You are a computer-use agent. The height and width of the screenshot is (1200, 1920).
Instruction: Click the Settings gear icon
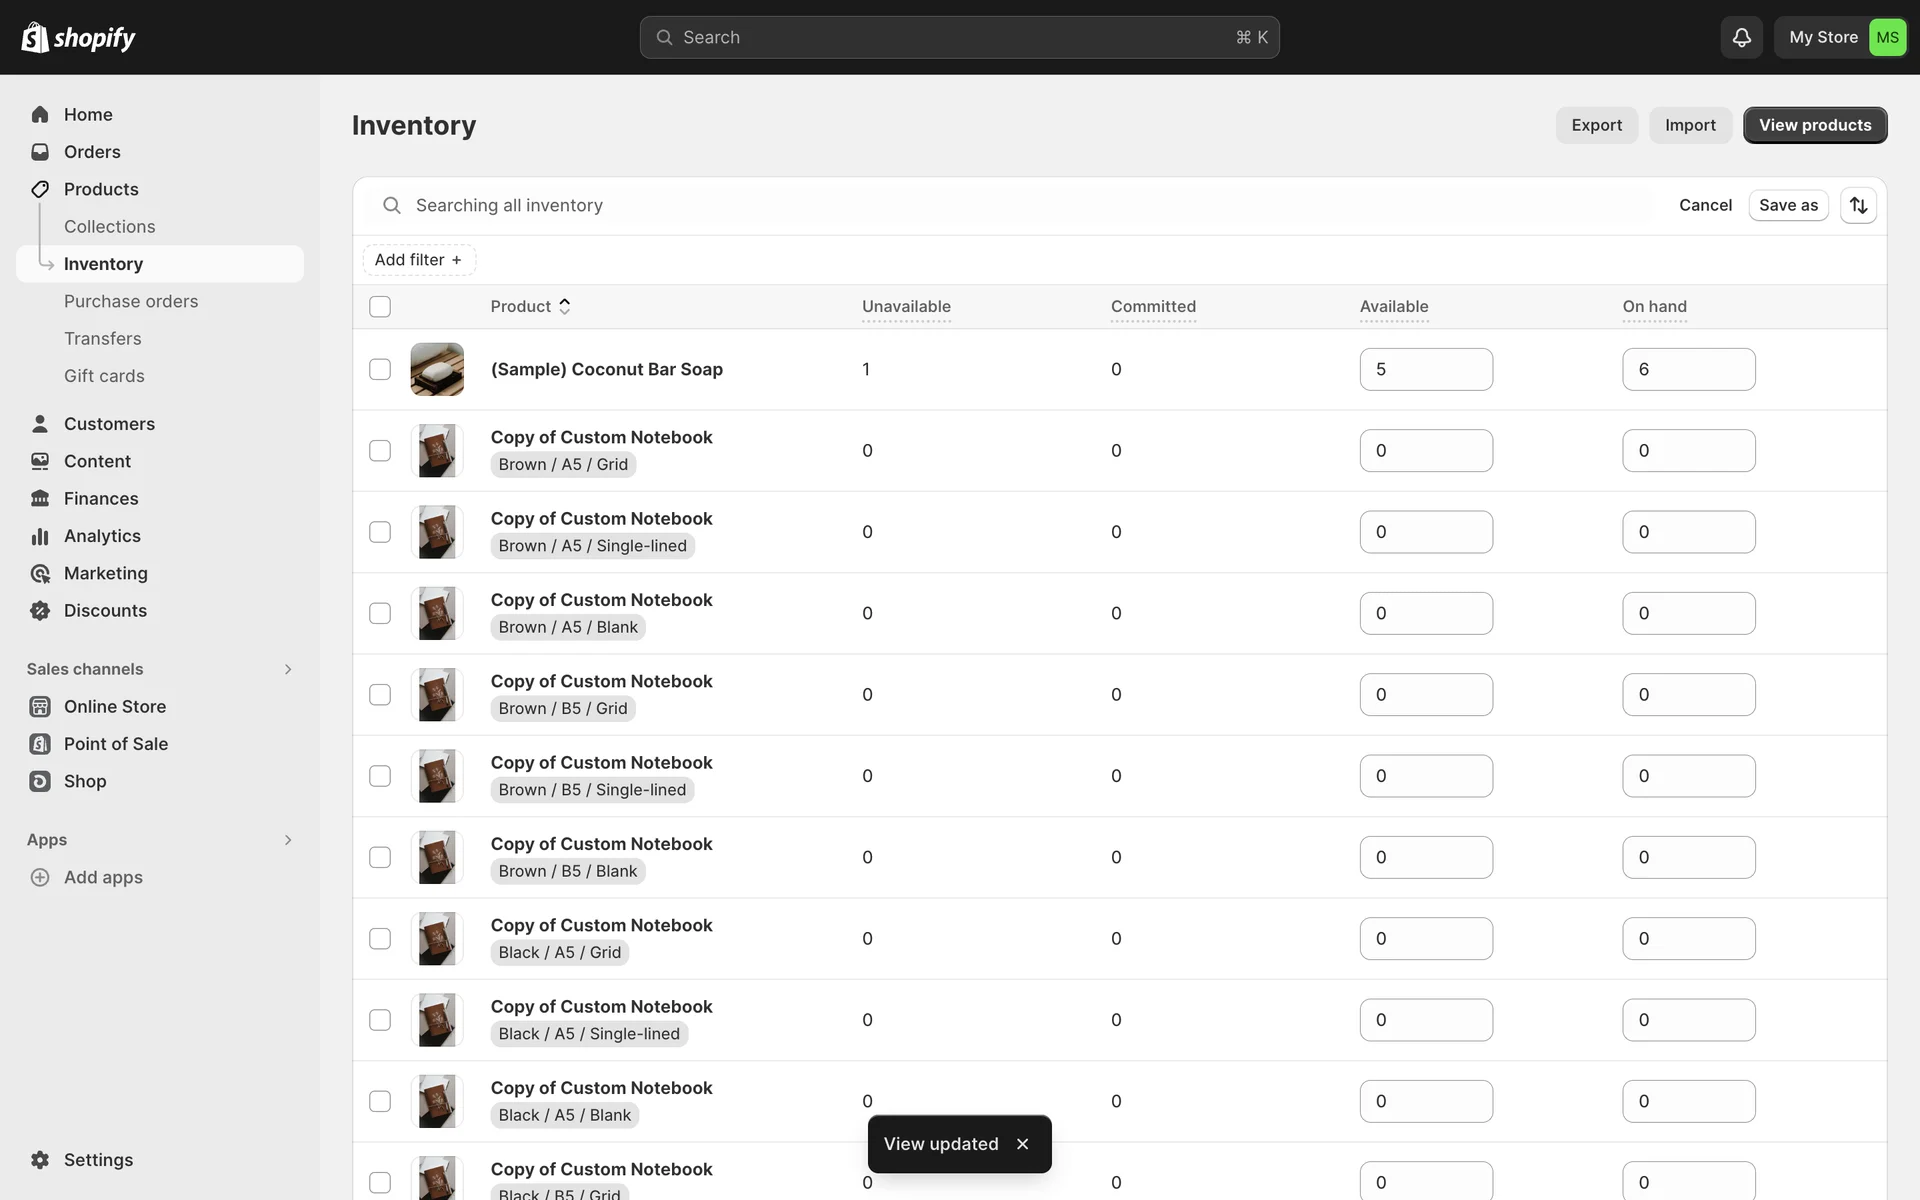click(40, 1160)
